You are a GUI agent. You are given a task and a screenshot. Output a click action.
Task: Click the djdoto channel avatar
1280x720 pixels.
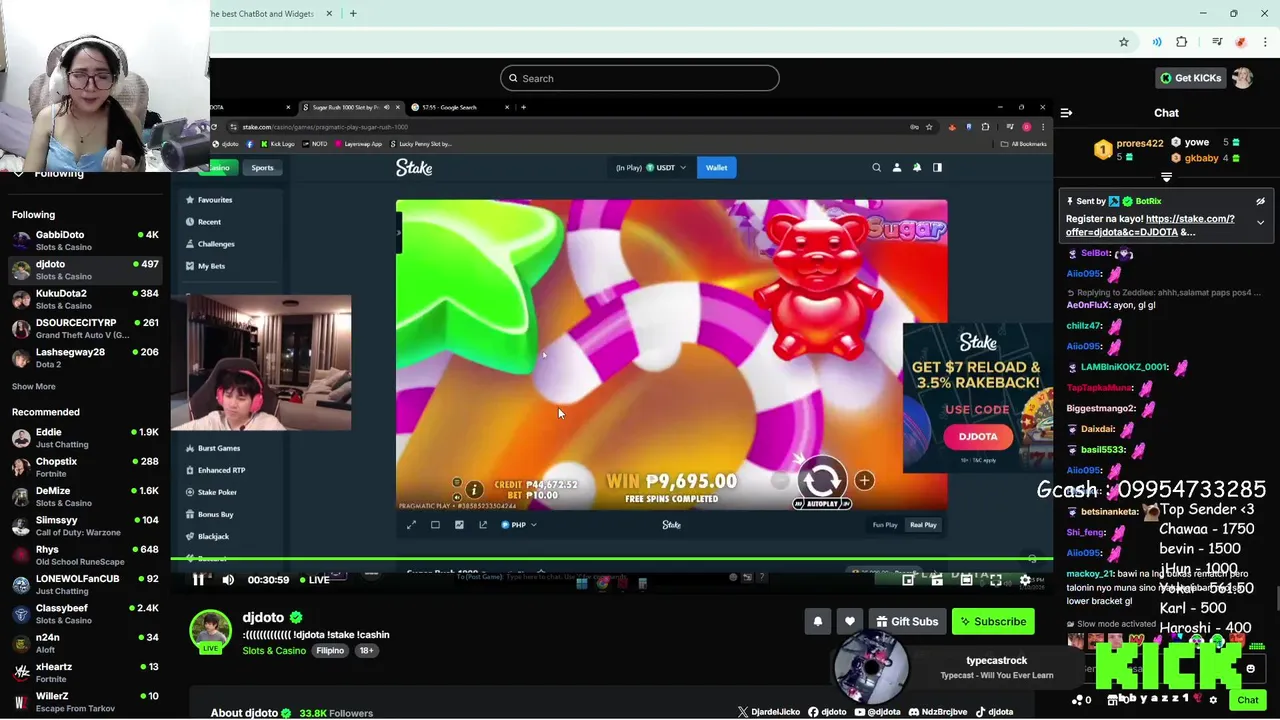tap(210, 630)
